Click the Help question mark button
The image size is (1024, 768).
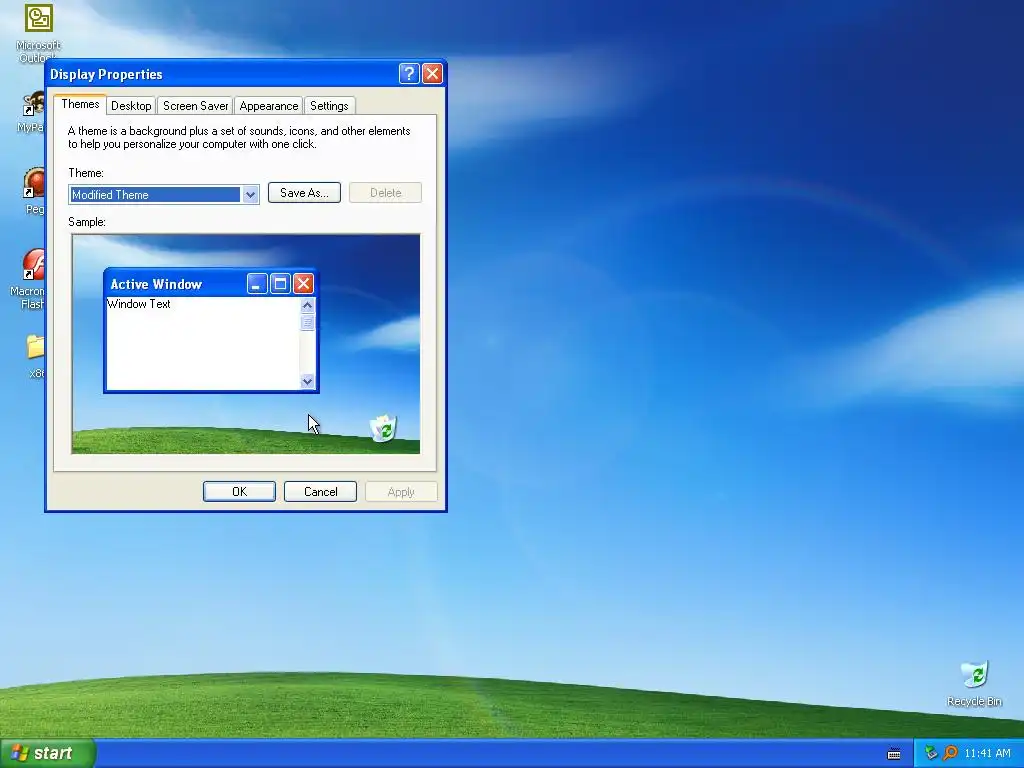pyautogui.click(x=409, y=74)
